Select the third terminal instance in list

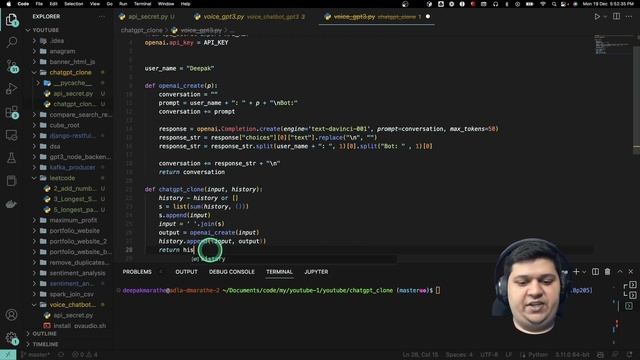(x=629, y=306)
